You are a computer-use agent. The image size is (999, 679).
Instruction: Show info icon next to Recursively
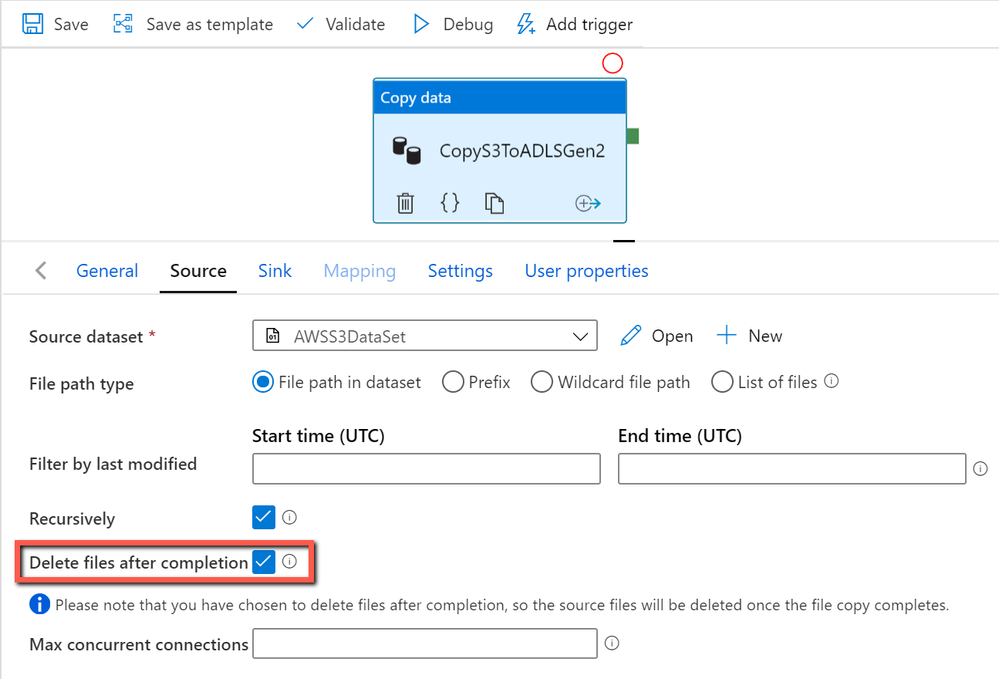289,517
